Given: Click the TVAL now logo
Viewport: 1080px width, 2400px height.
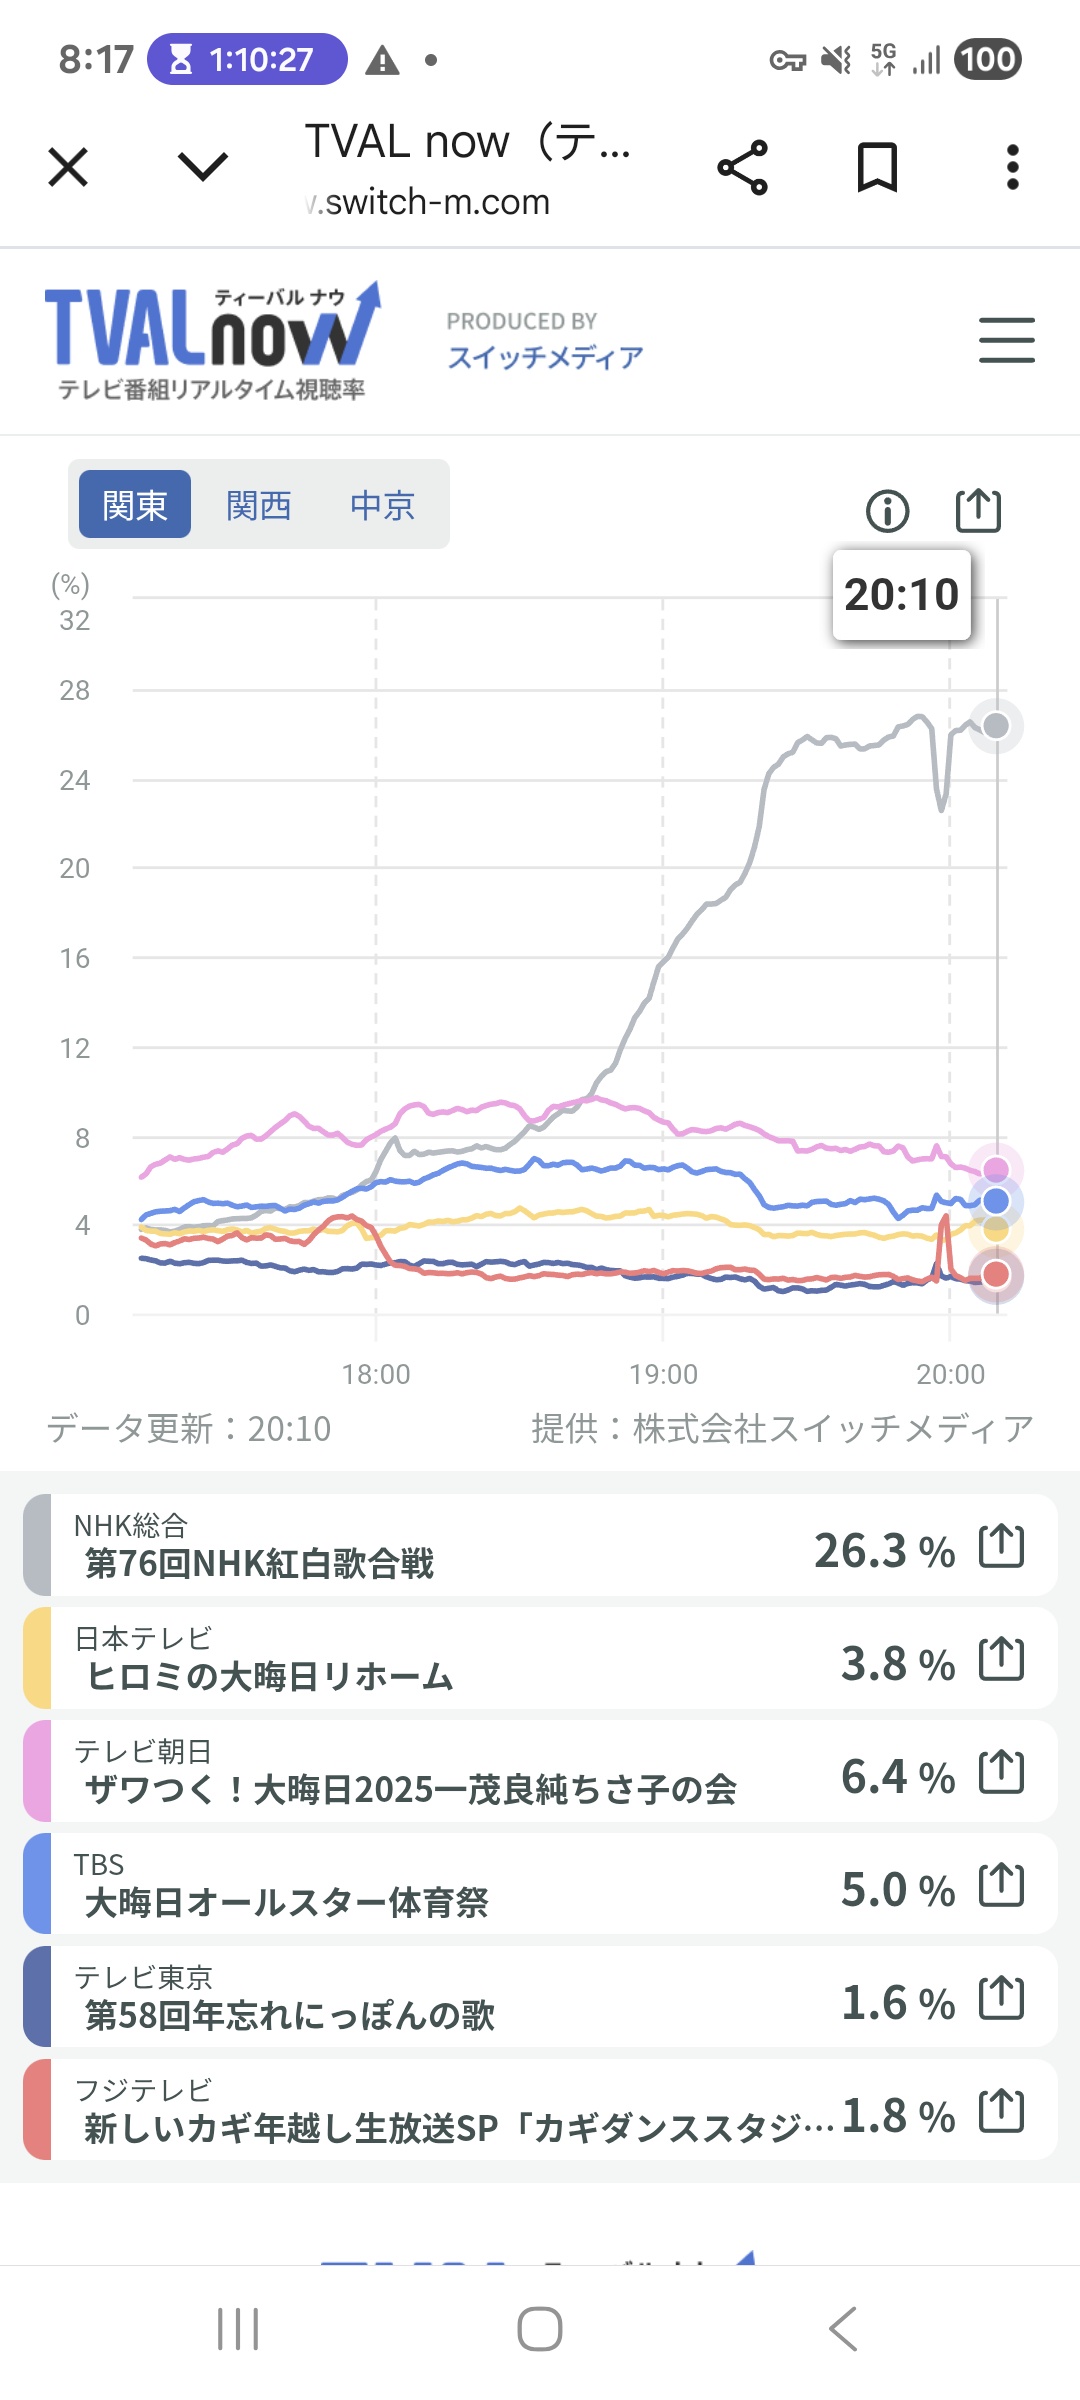Looking at the screenshot, I should point(212,340).
